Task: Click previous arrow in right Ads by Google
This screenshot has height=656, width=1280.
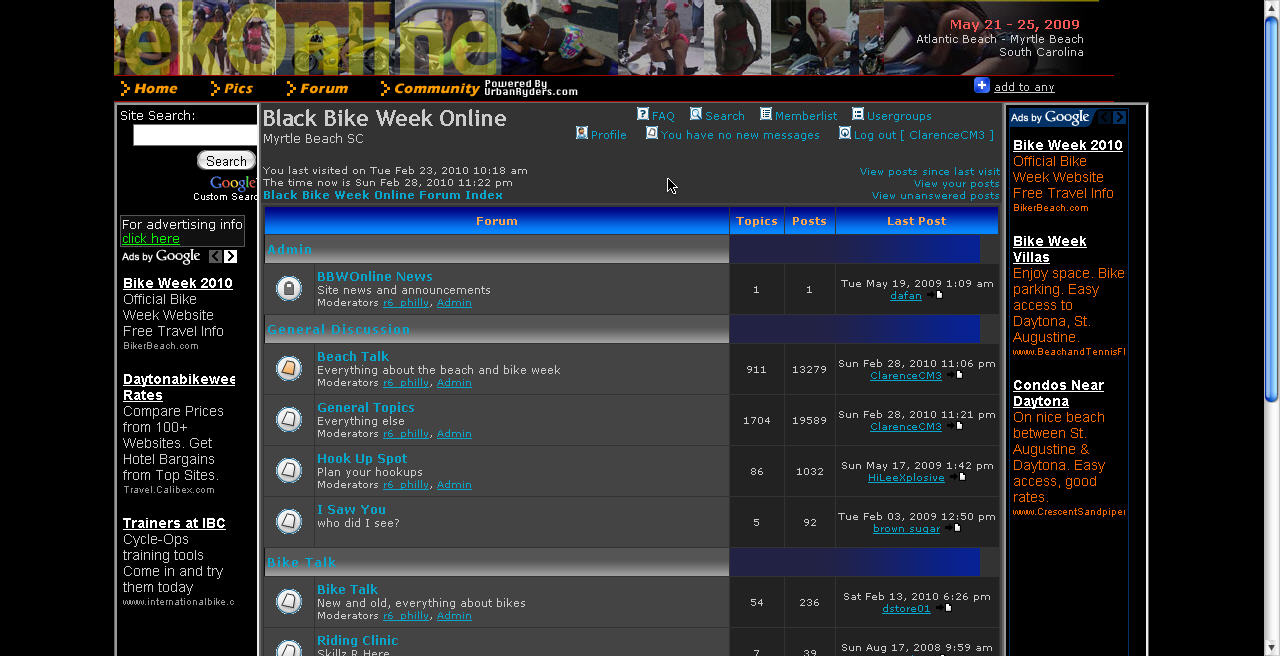Action: point(1103,118)
